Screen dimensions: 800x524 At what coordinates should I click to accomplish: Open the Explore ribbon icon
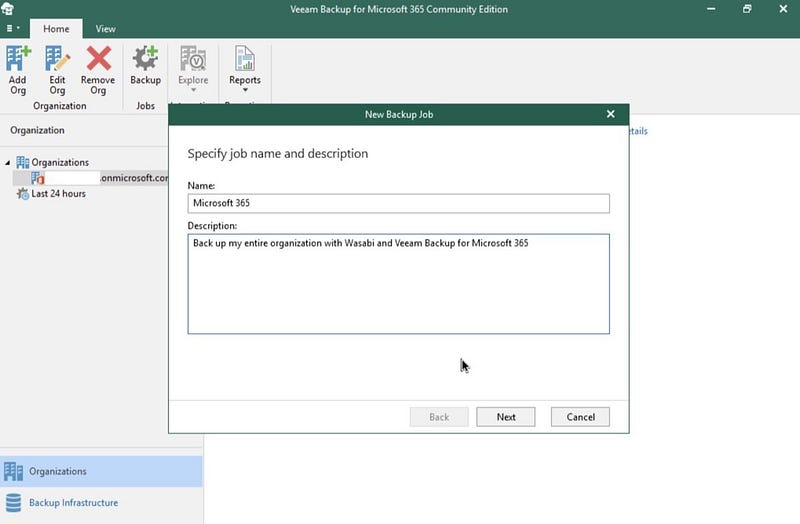pos(193,58)
